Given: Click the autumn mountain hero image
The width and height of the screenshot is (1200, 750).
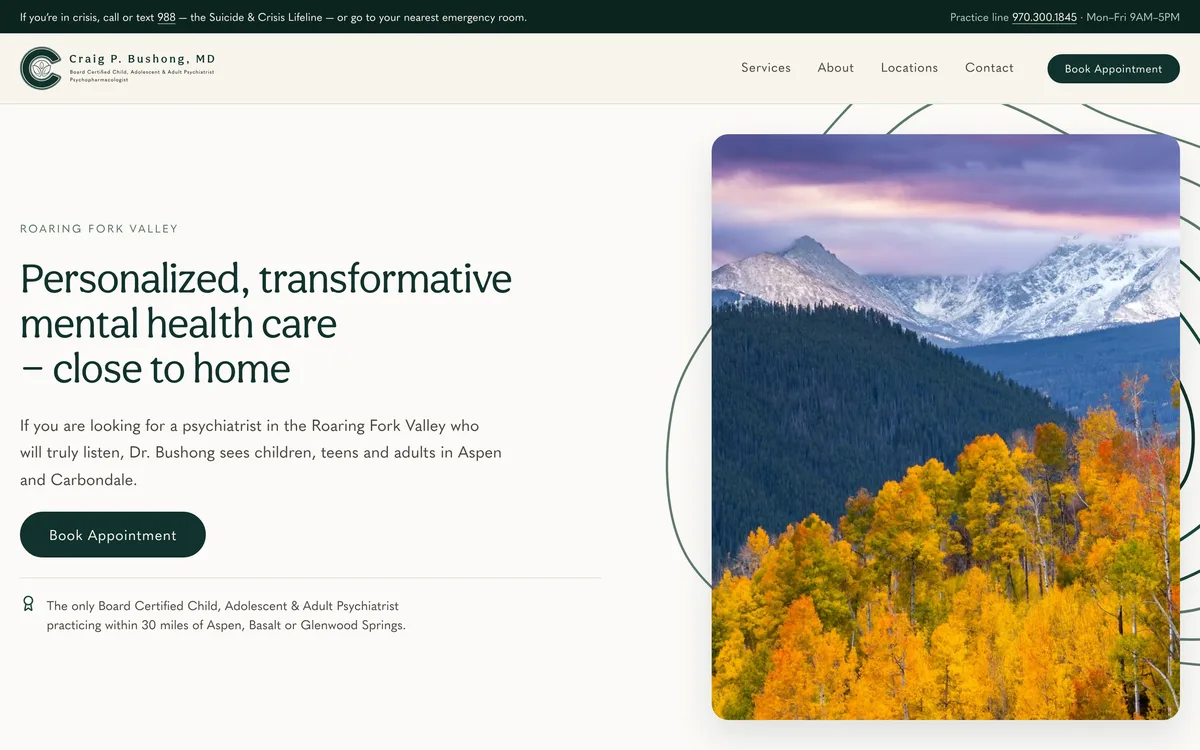Looking at the screenshot, I should [x=946, y=427].
